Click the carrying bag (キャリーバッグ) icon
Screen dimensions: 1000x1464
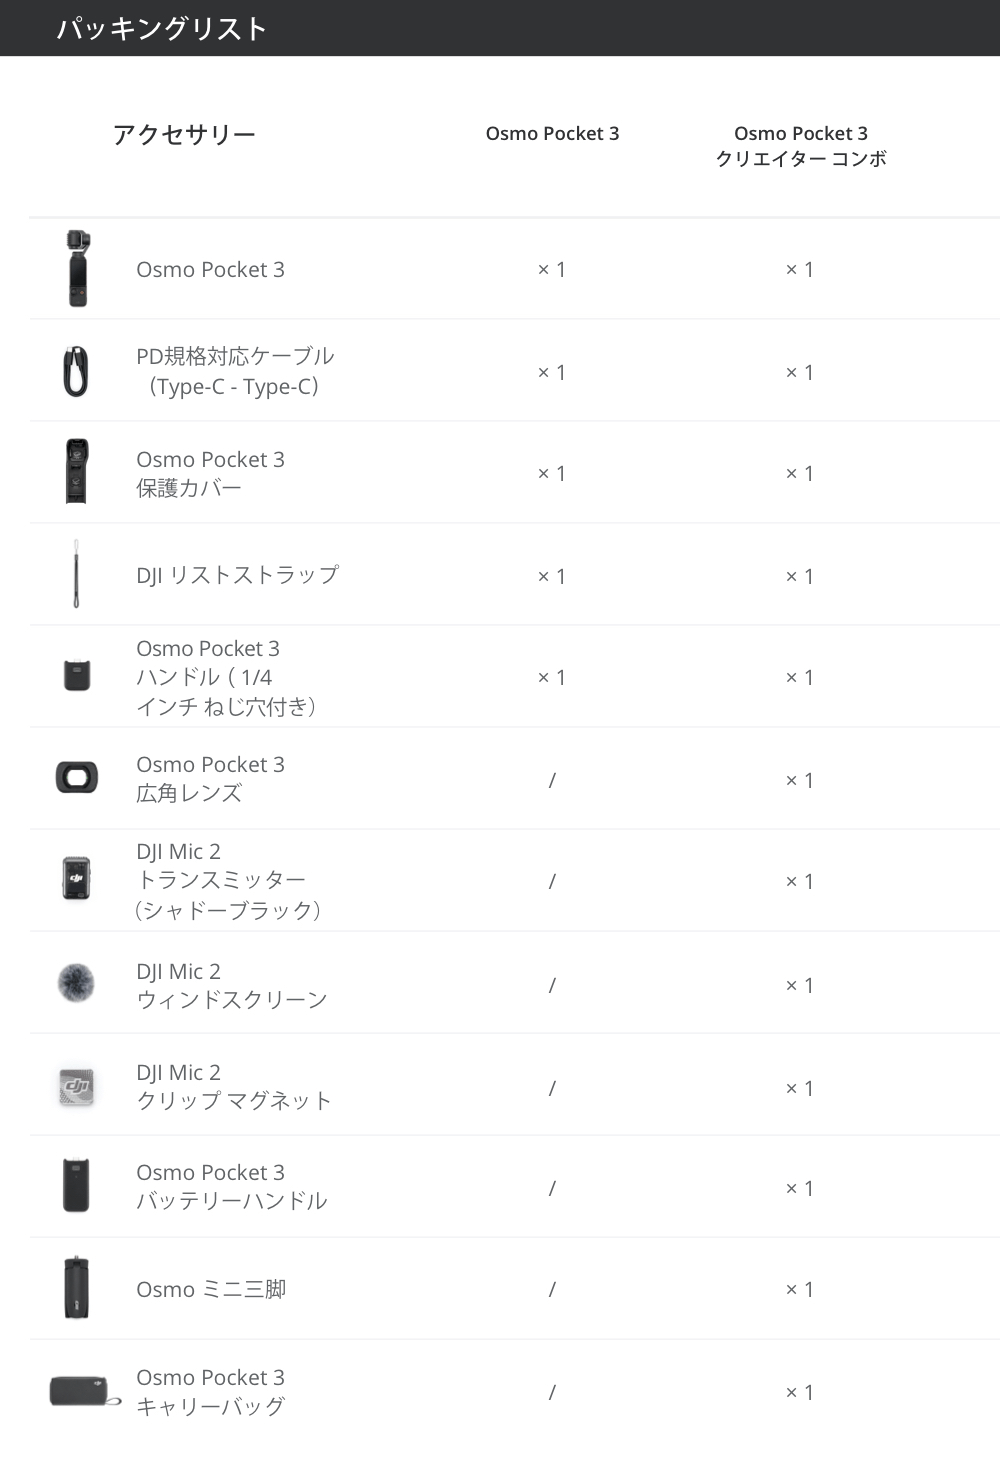(x=78, y=1390)
